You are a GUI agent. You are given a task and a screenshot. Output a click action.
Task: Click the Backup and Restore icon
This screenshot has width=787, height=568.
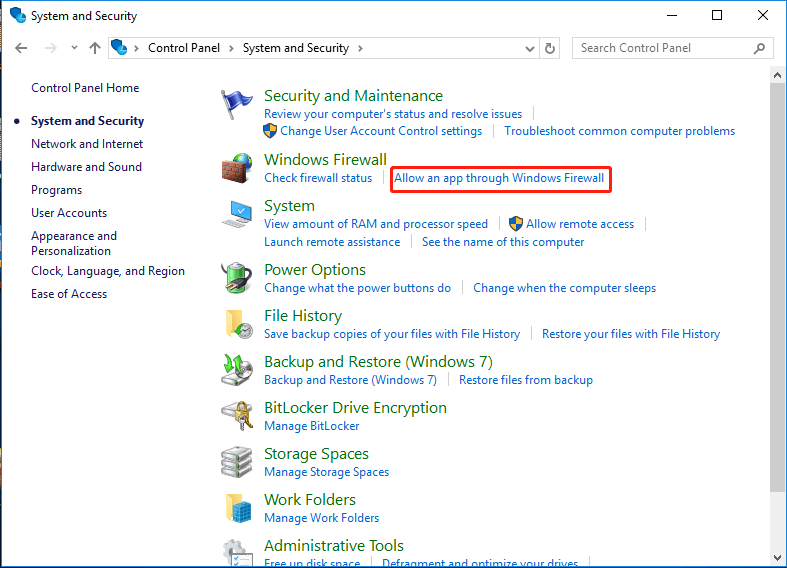click(237, 370)
